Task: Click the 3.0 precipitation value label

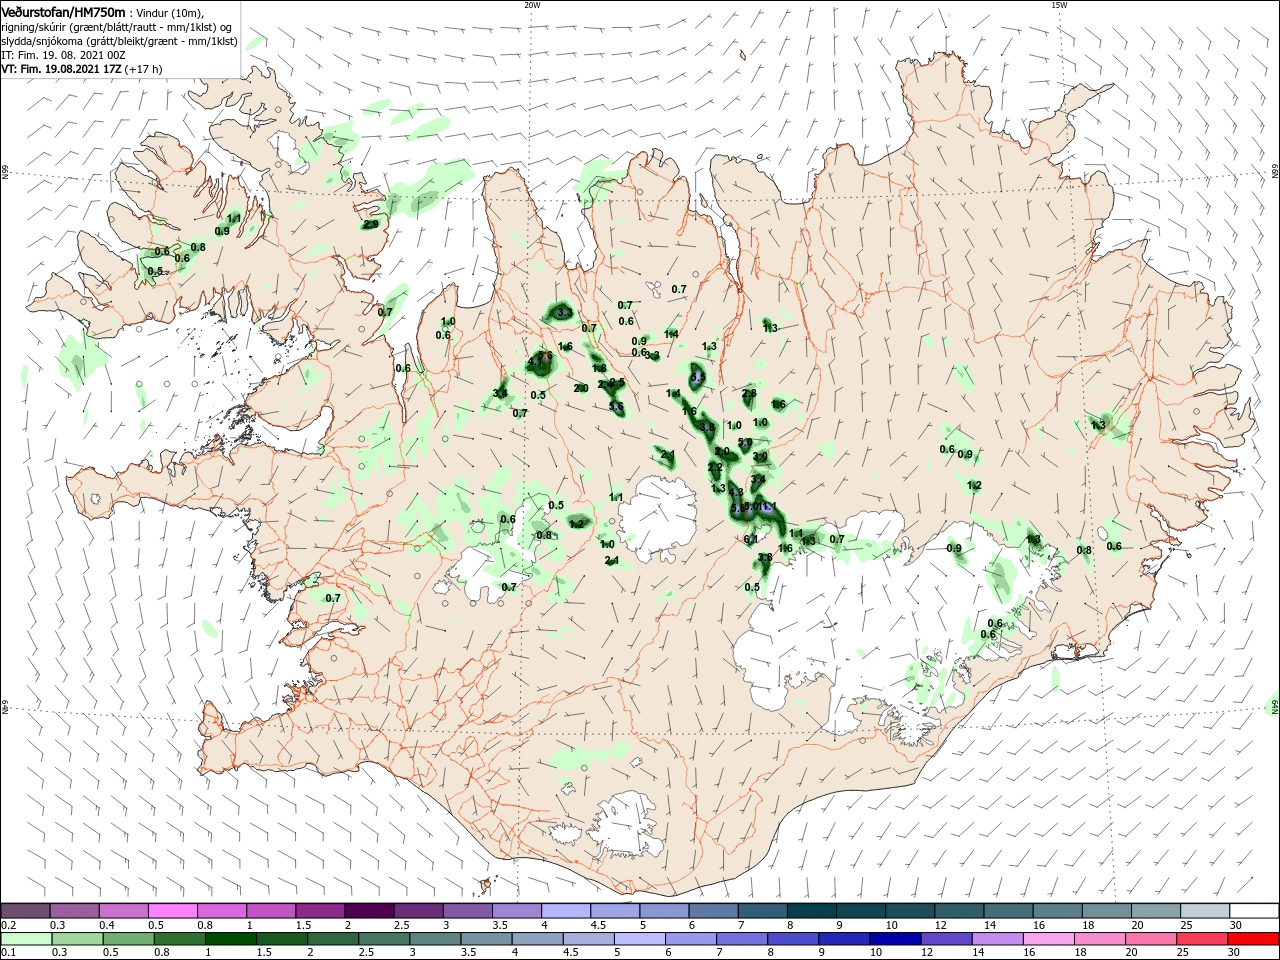Action: [760, 456]
